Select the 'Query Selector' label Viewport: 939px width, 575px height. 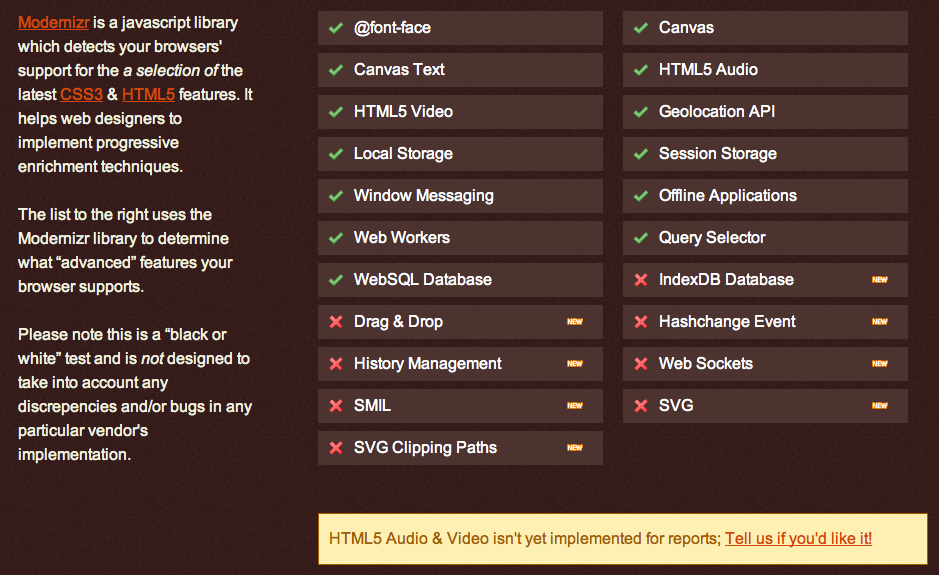pos(711,238)
